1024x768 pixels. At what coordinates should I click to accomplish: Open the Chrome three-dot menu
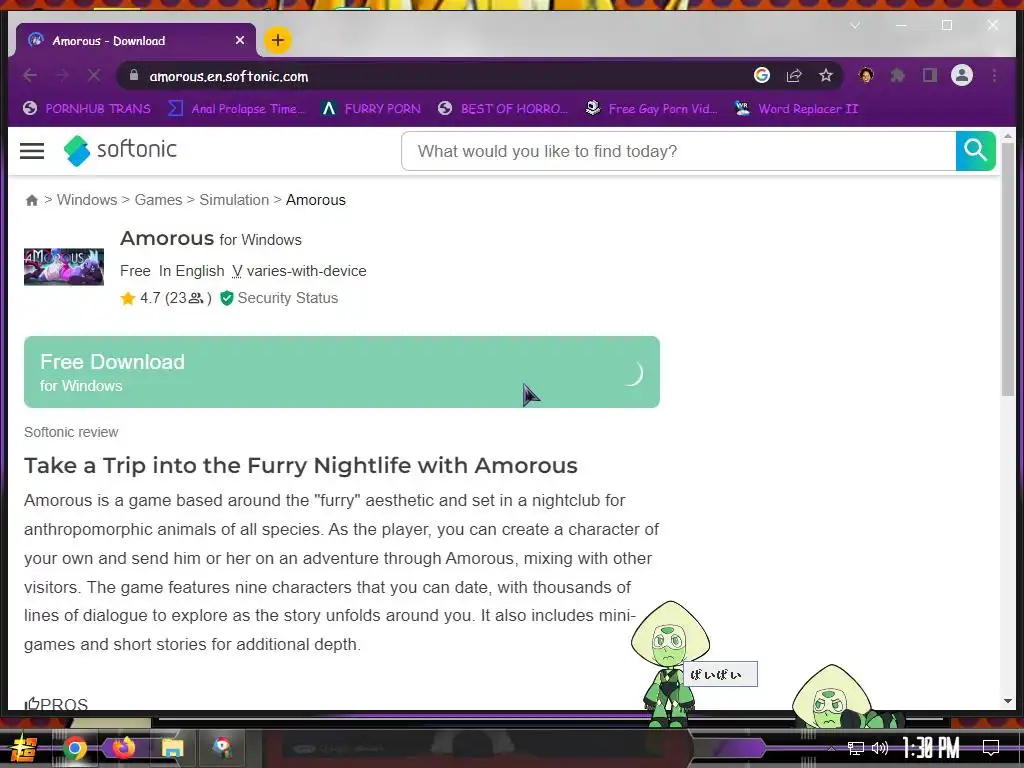pyautogui.click(x=994, y=76)
